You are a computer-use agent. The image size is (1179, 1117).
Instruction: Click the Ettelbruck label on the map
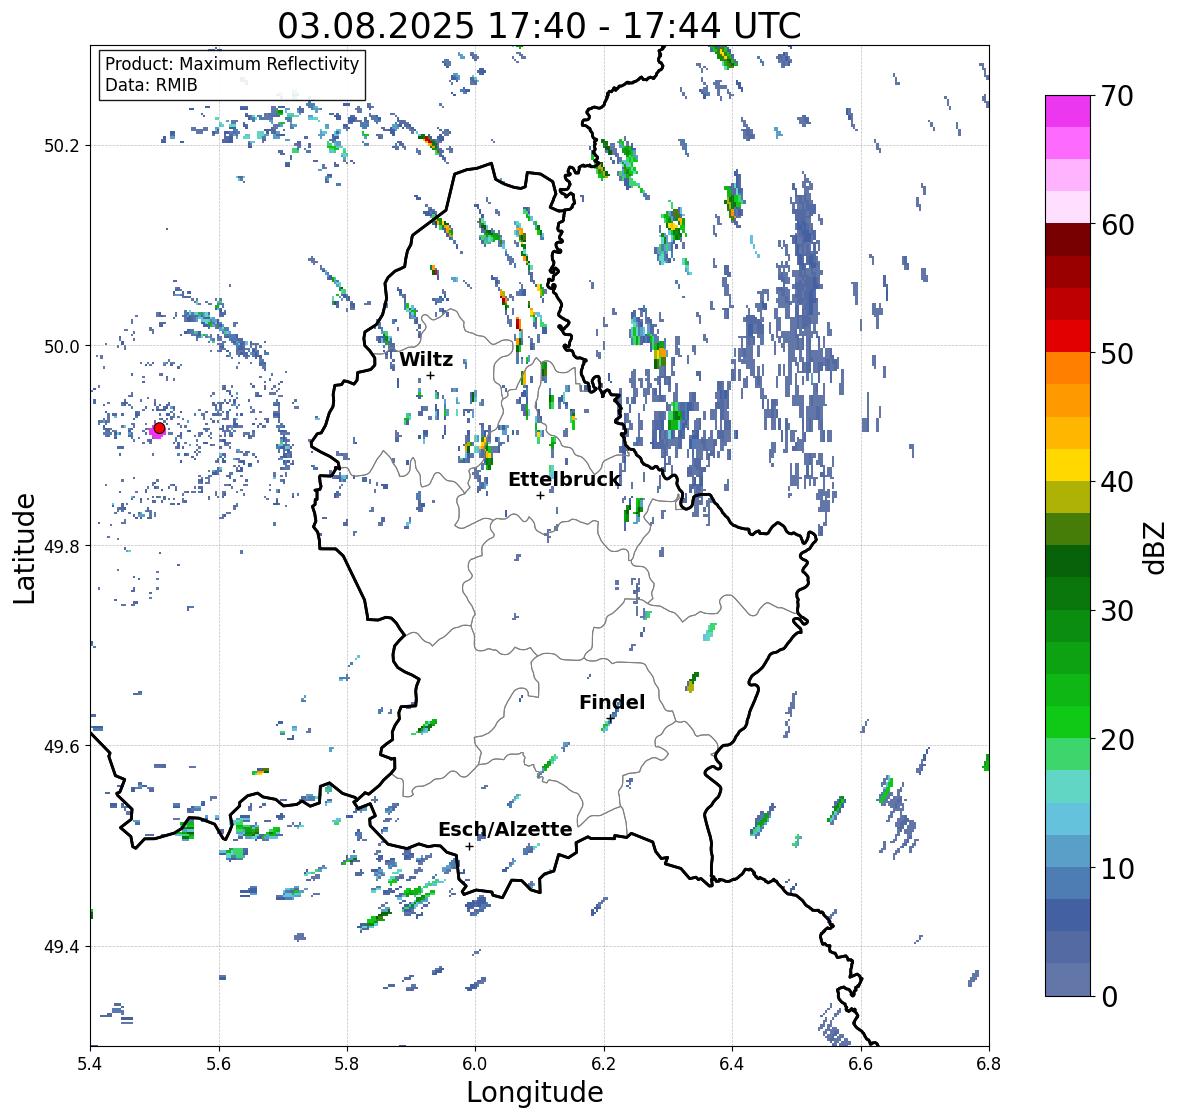(564, 479)
